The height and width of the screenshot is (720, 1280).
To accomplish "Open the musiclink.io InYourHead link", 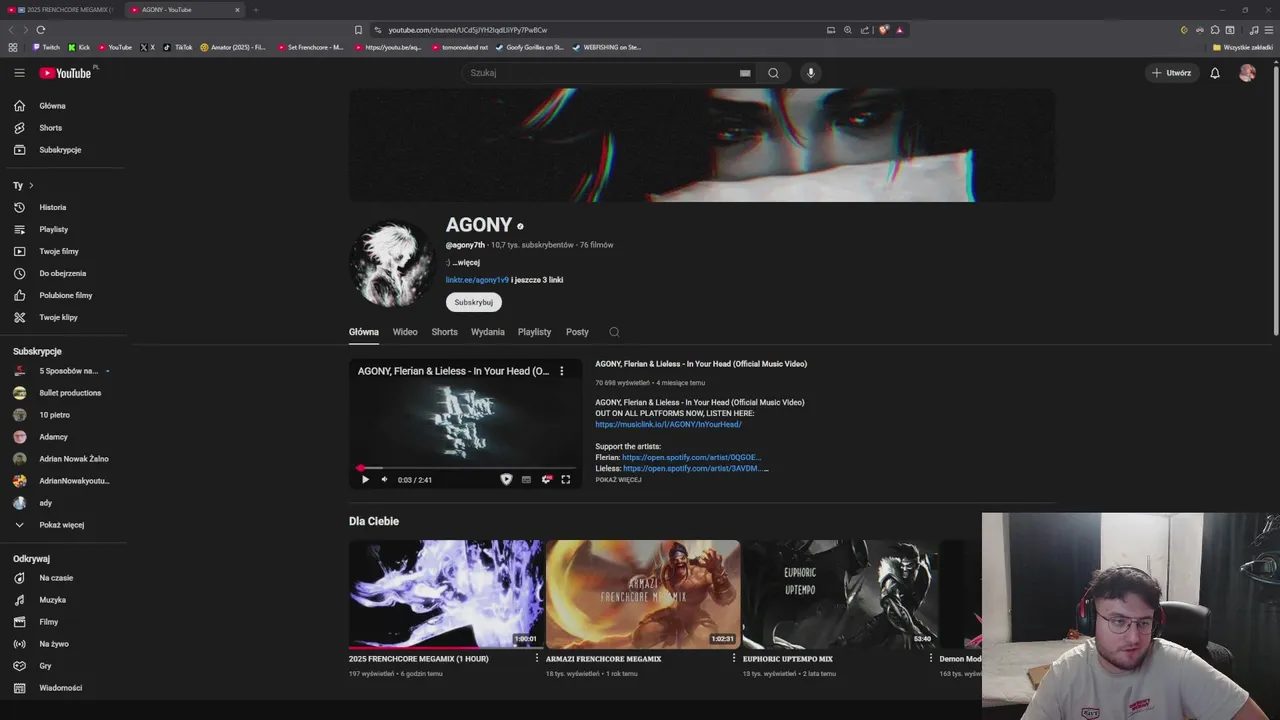I will pos(668,424).
